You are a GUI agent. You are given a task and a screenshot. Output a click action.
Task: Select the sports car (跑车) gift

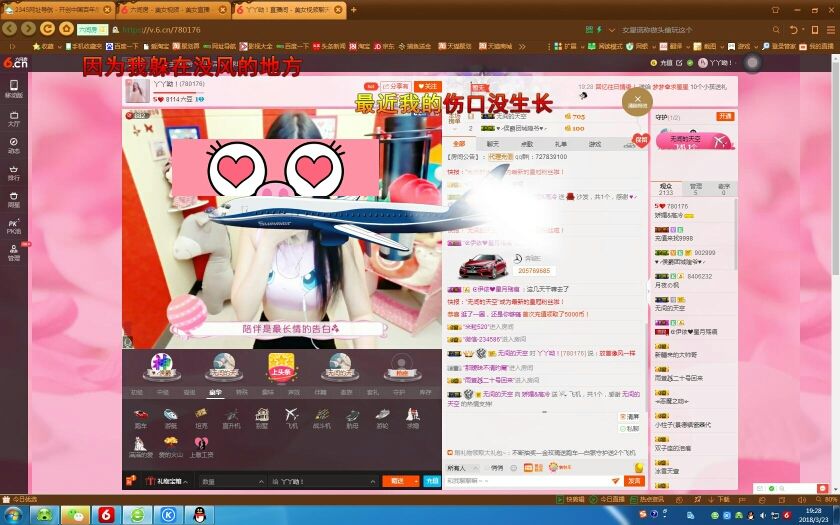tap(141, 417)
